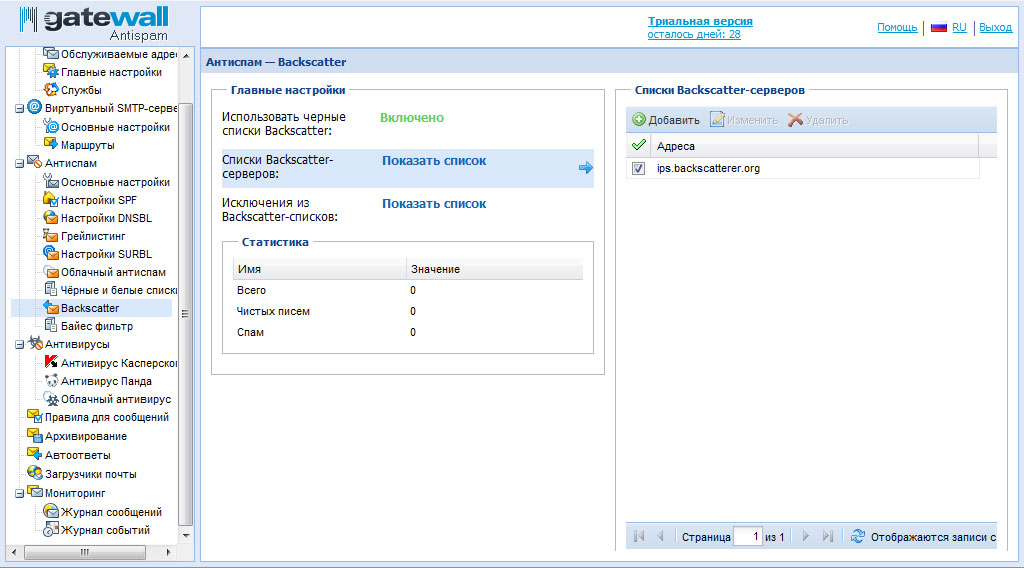Click the Антивирус Панда icon
This screenshot has height=568, width=1024.
51,380
